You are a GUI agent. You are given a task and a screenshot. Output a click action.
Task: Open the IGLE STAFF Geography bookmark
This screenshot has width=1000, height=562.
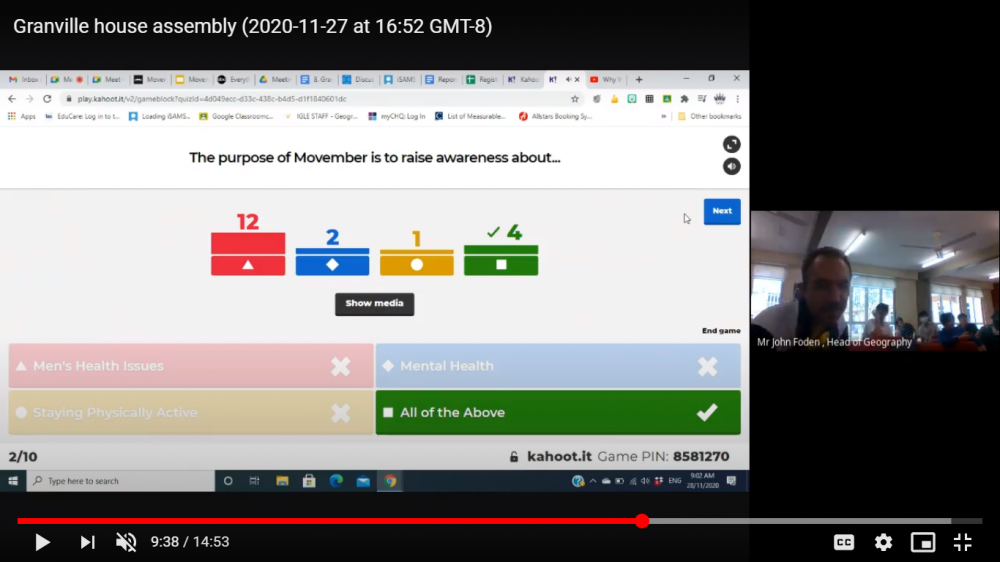[x=321, y=116]
